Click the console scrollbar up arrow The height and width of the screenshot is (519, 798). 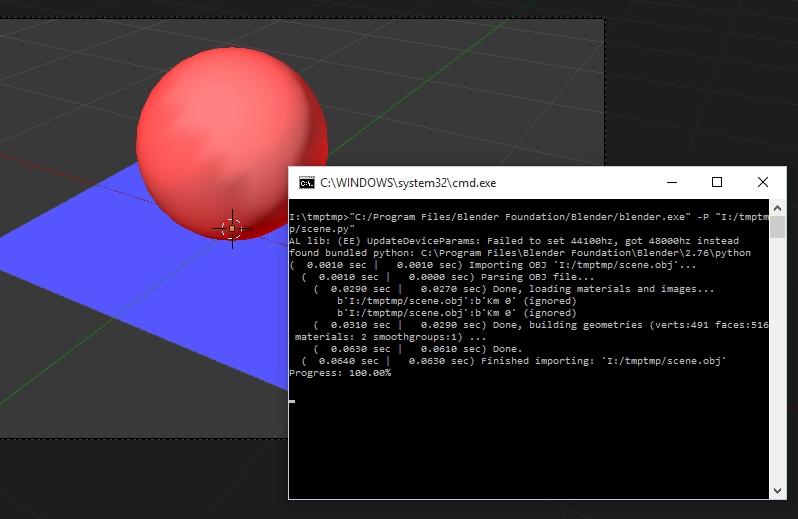(777, 208)
